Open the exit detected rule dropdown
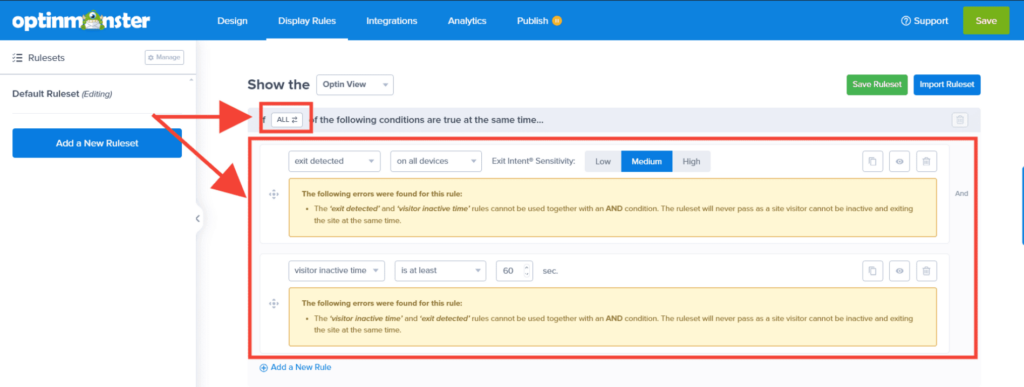Screen dimensions: 1024x387 (x=334, y=161)
